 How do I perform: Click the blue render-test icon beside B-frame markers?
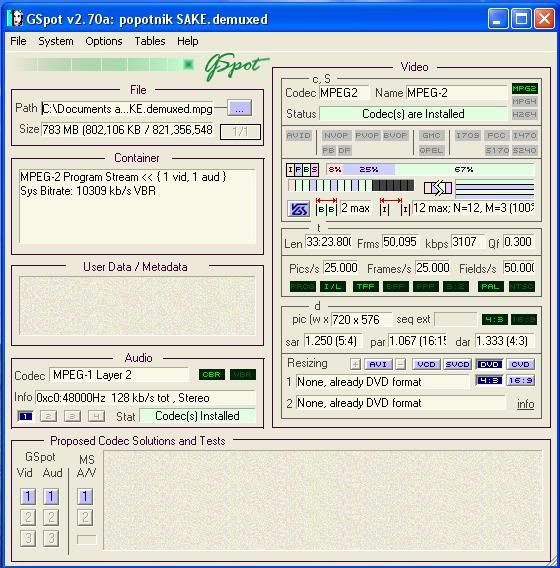point(298,208)
